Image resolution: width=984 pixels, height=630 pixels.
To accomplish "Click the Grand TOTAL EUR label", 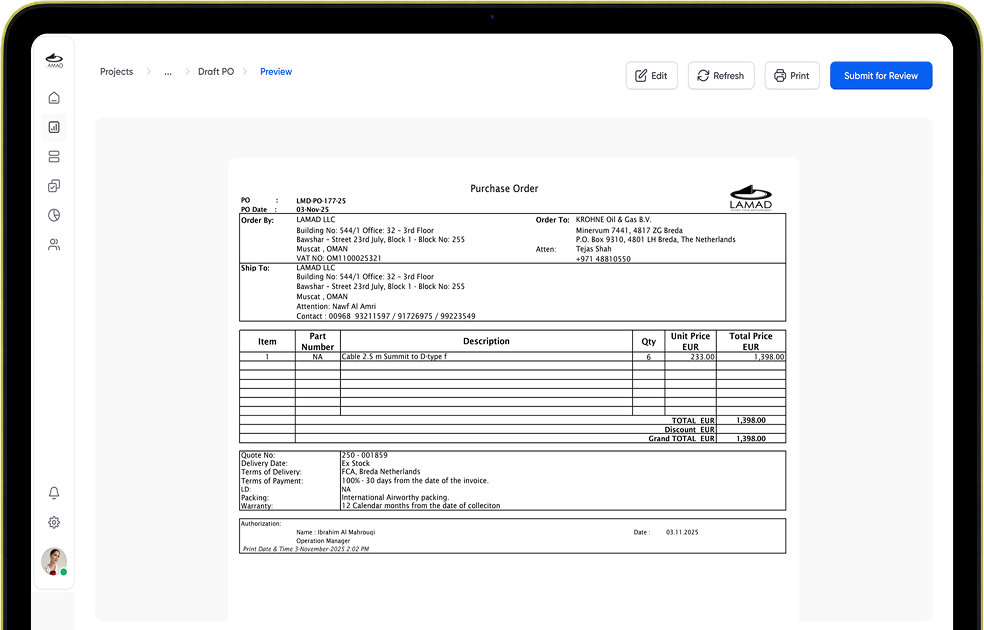I will point(682,439).
